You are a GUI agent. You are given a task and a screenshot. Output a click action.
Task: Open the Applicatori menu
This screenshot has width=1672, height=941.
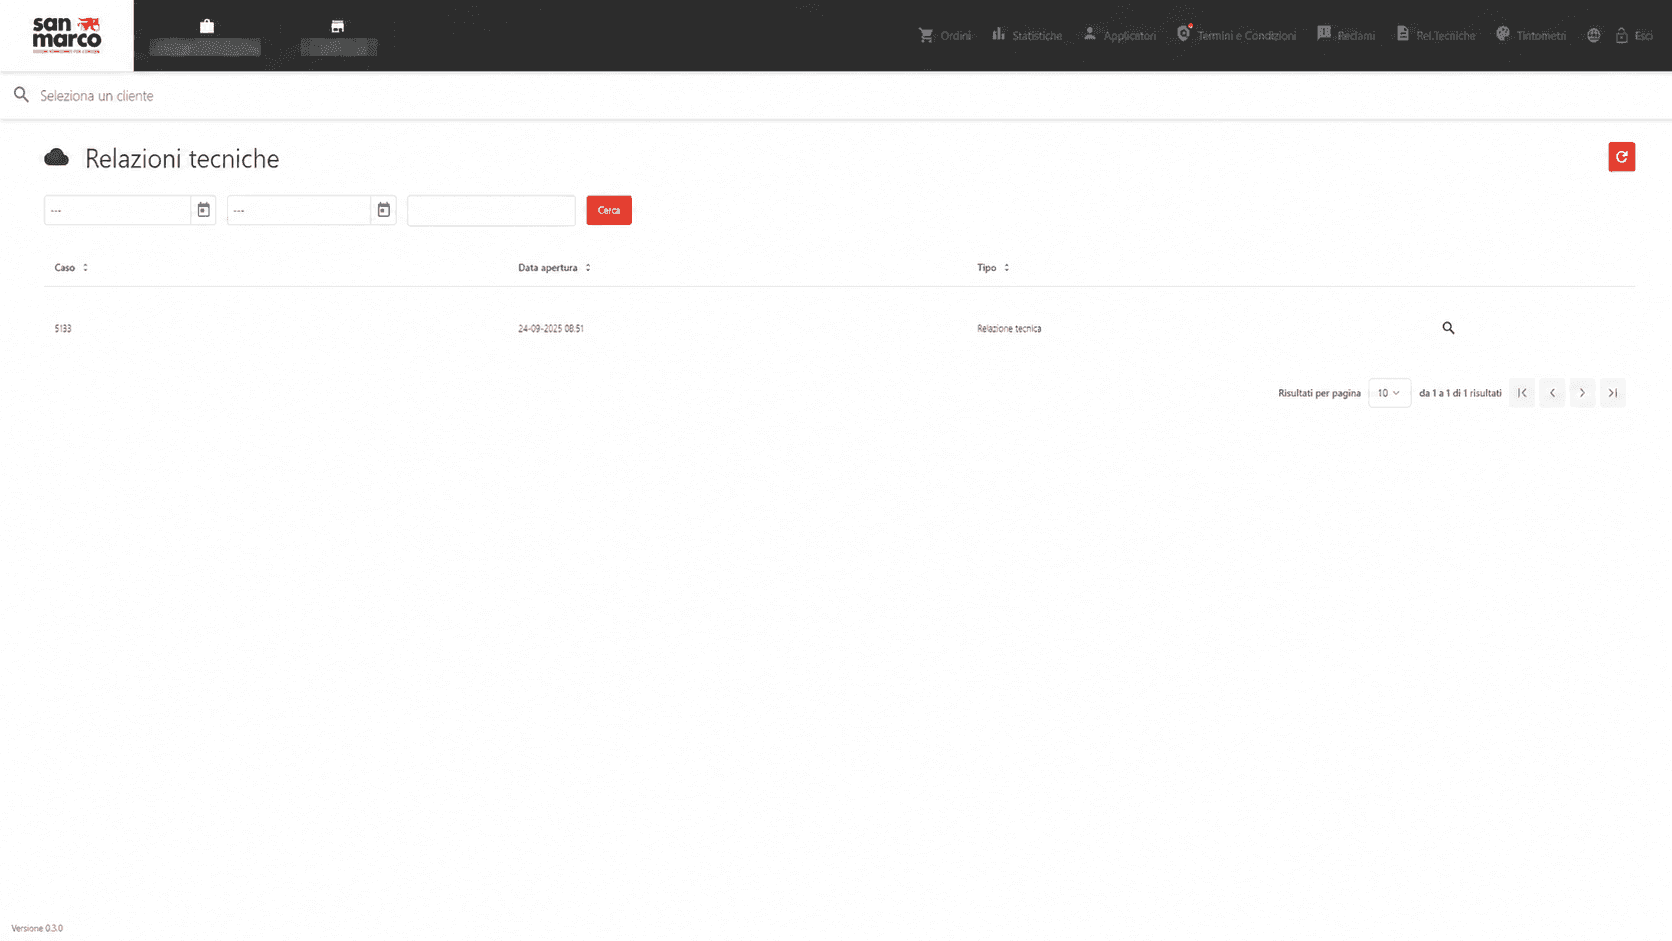coord(1119,35)
